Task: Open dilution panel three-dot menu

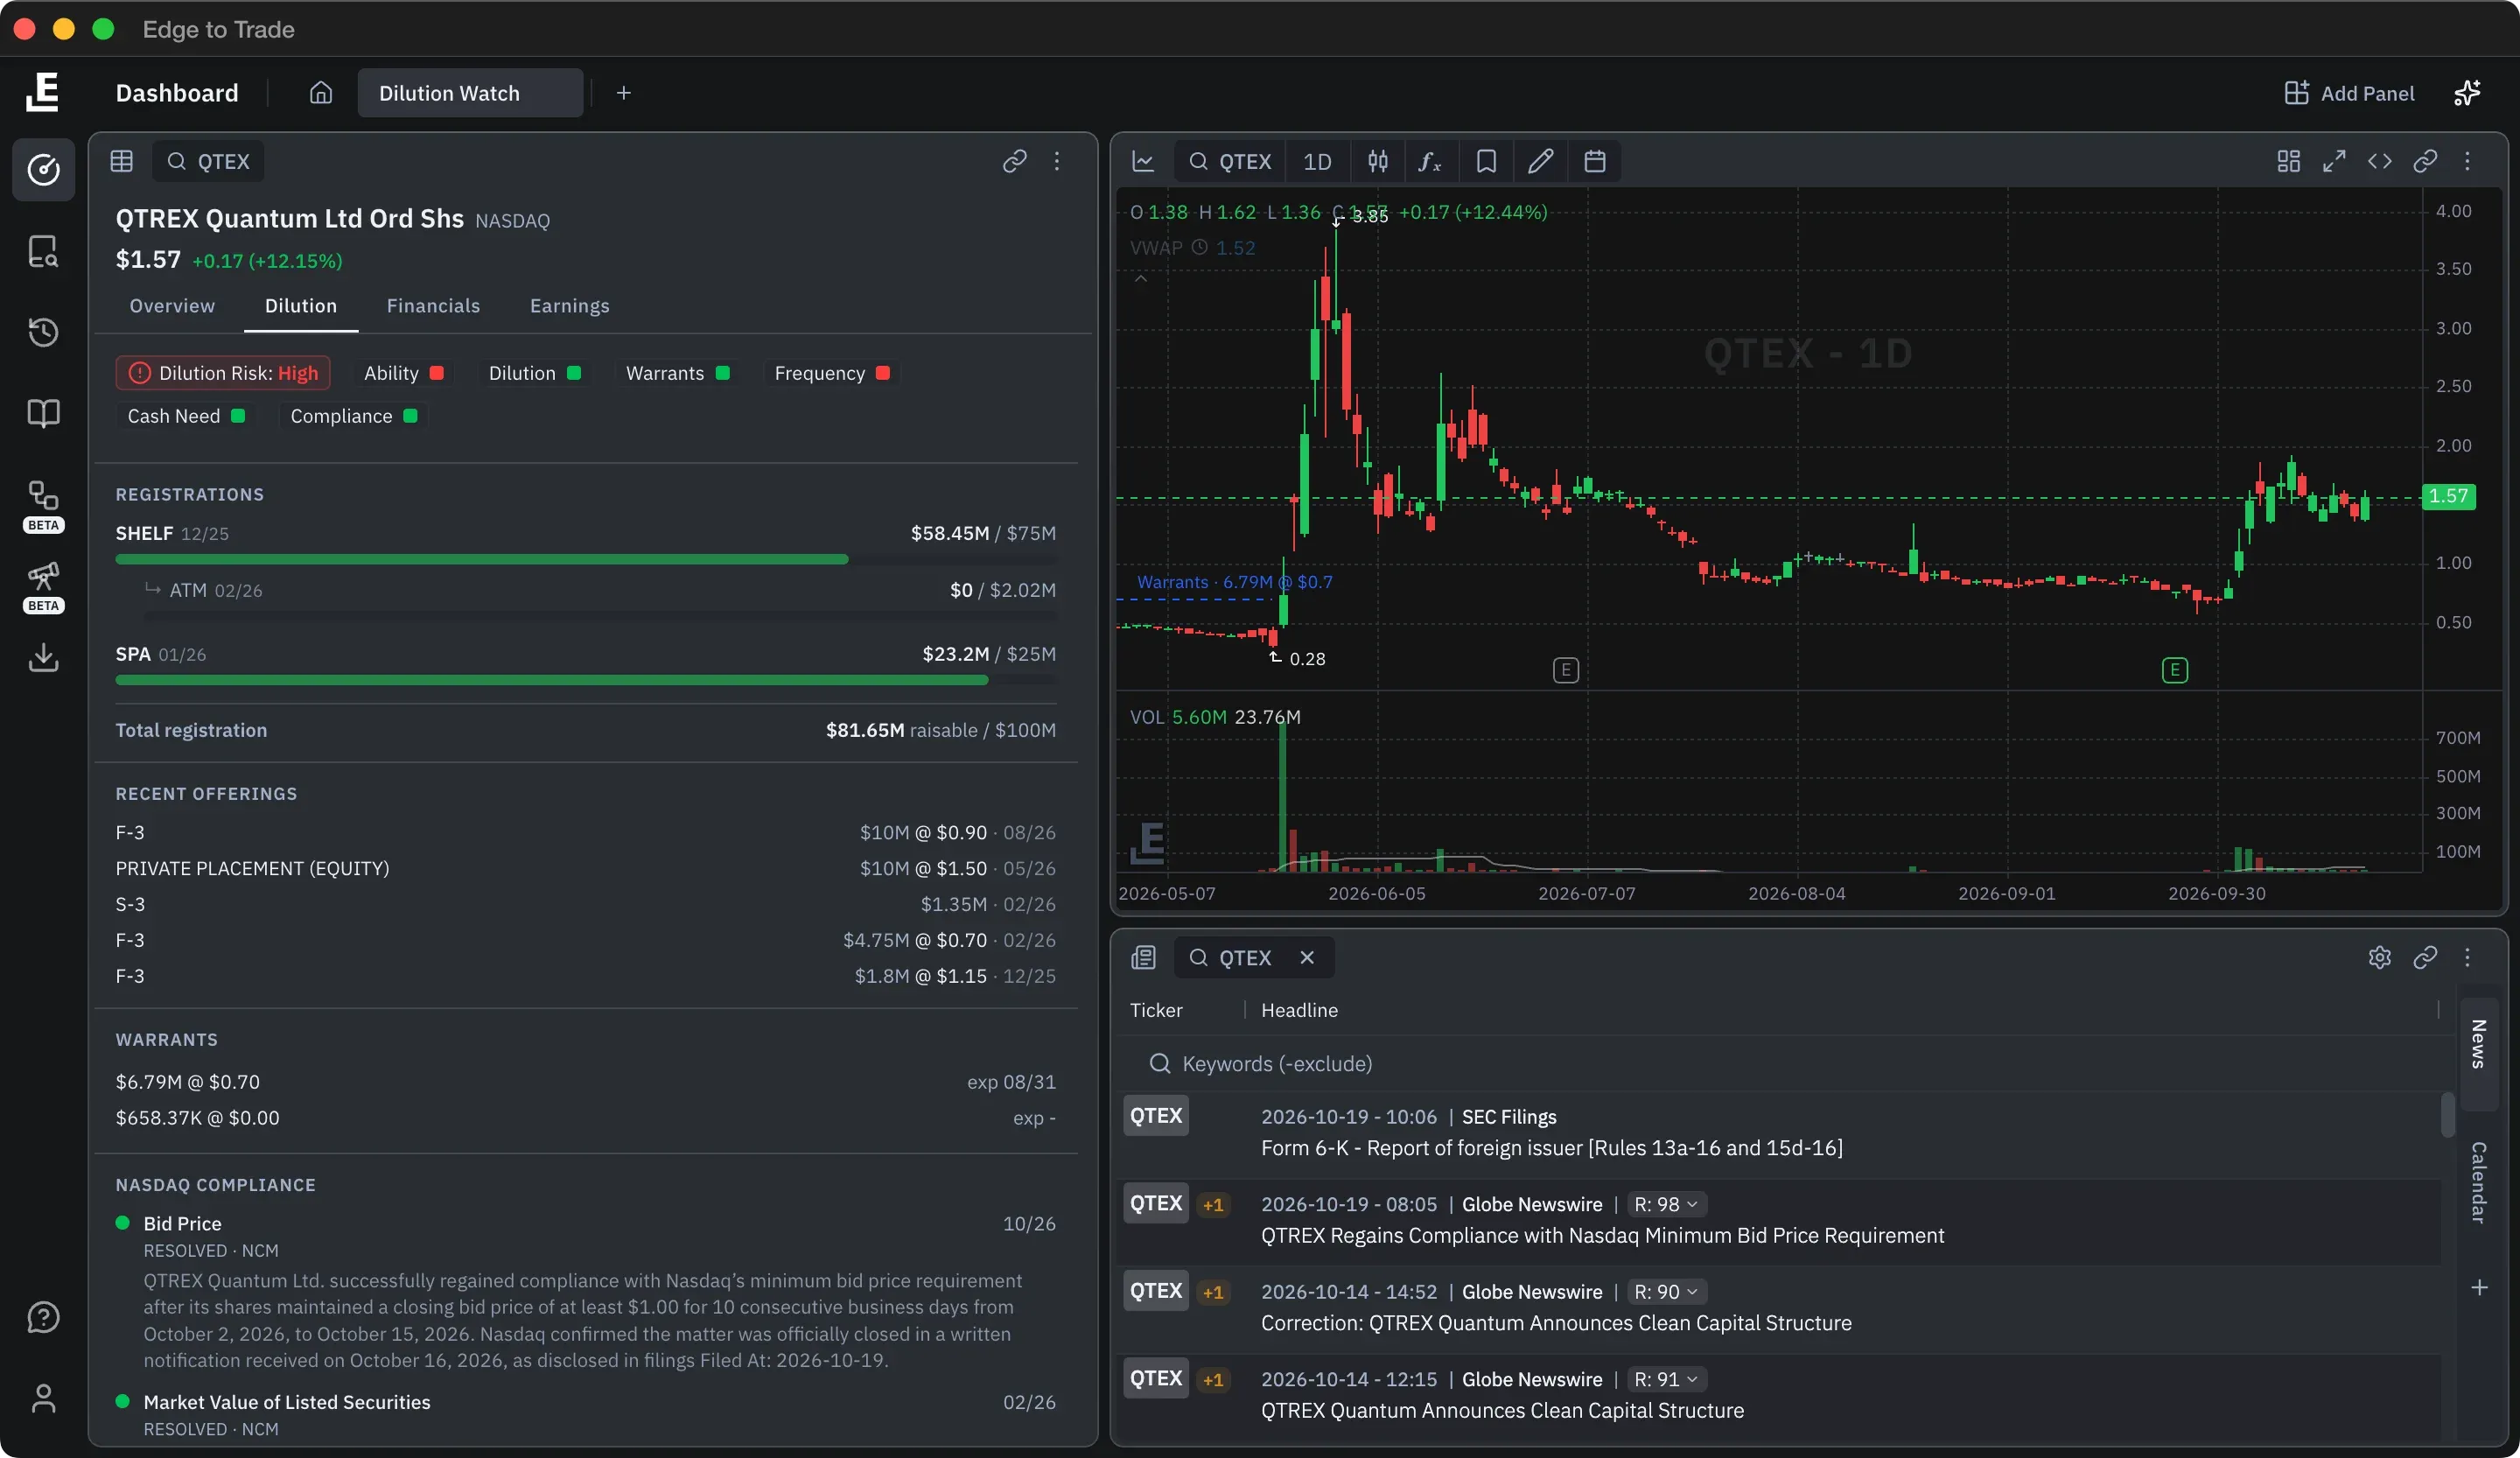Action: (1057, 161)
